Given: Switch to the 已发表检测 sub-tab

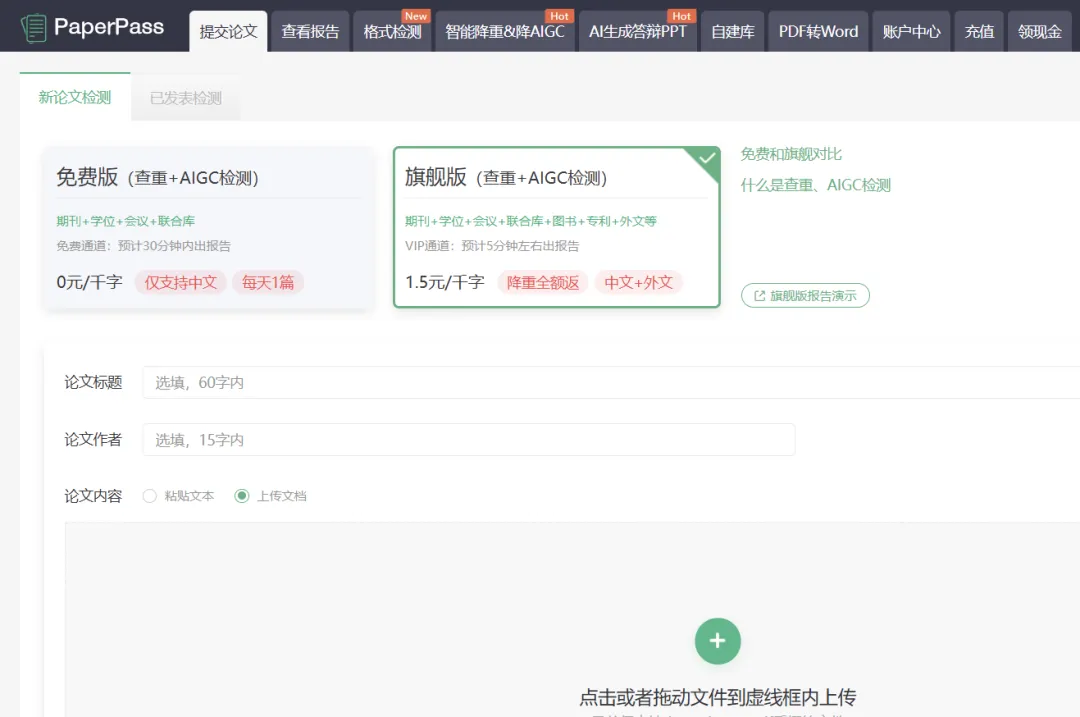Looking at the screenshot, I should coord(186,98).
